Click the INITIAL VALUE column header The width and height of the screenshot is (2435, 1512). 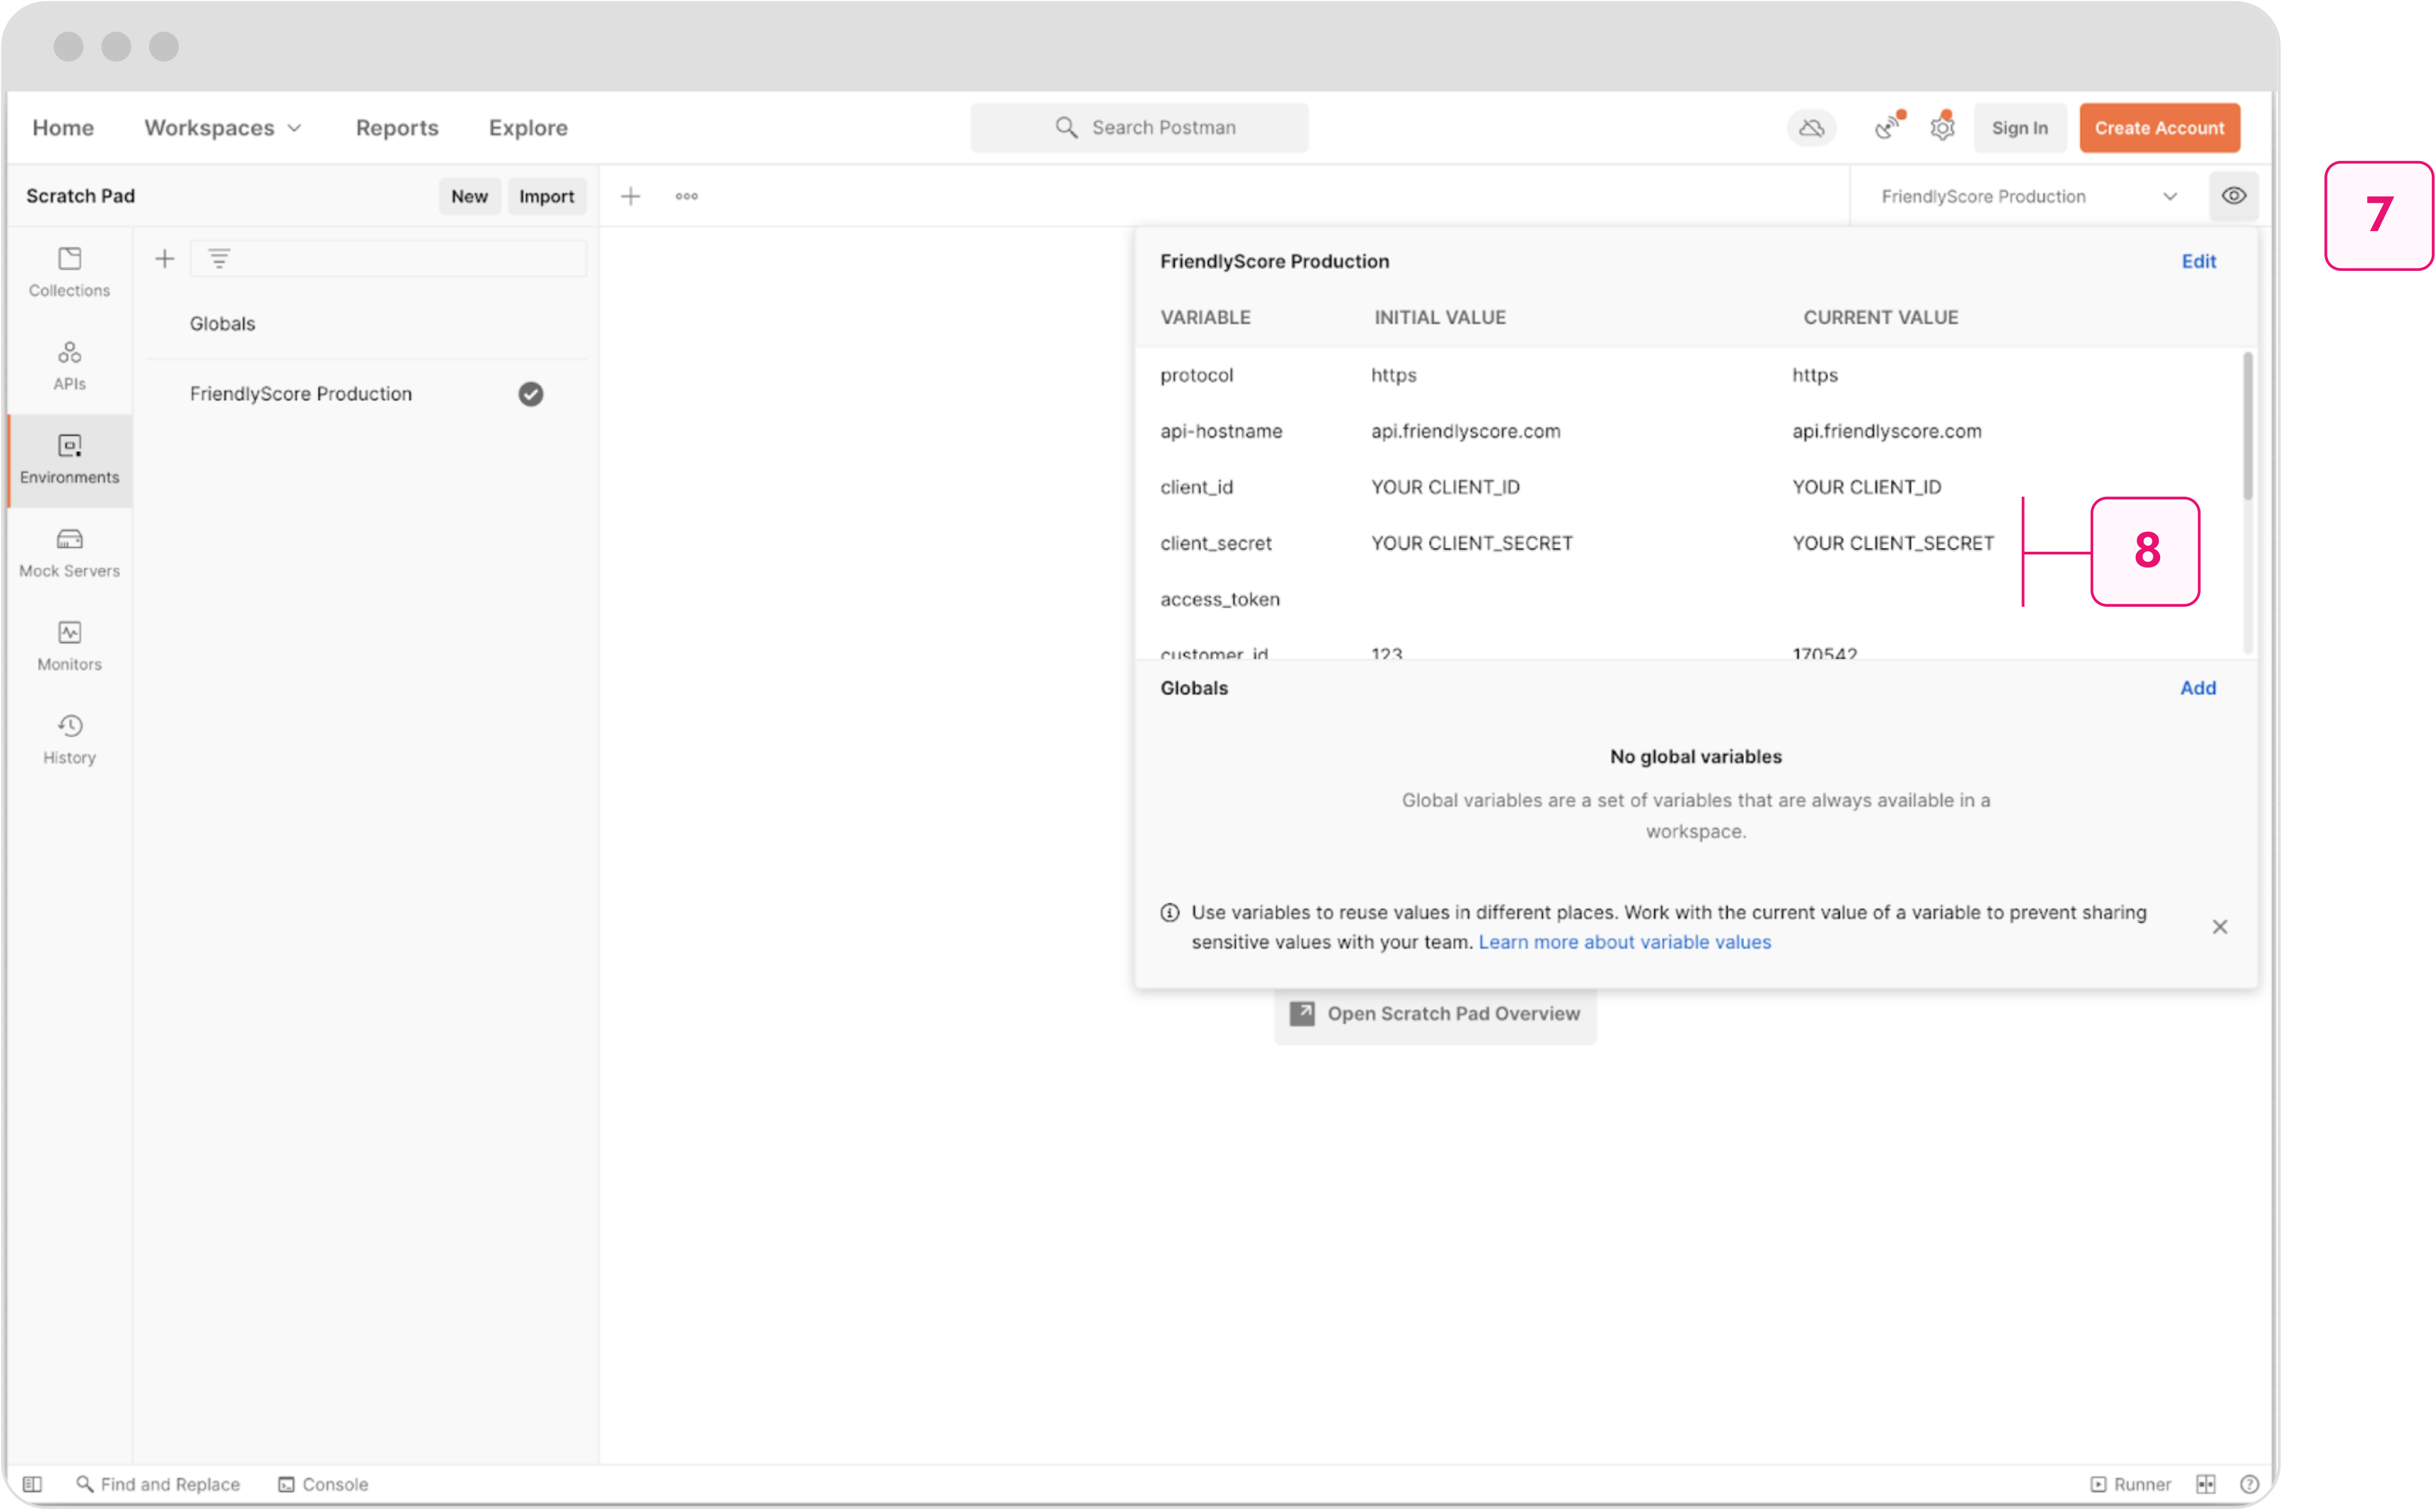coord(1439,317)
